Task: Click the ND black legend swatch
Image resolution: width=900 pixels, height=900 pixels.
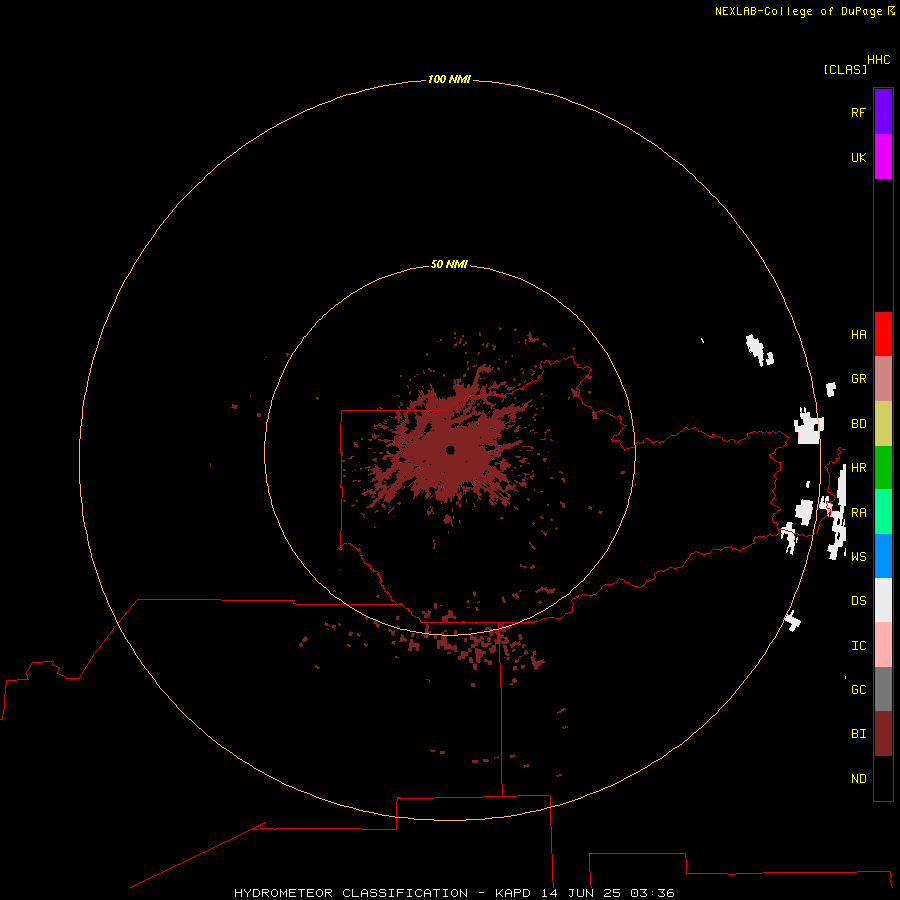Action: coord(883,778)
